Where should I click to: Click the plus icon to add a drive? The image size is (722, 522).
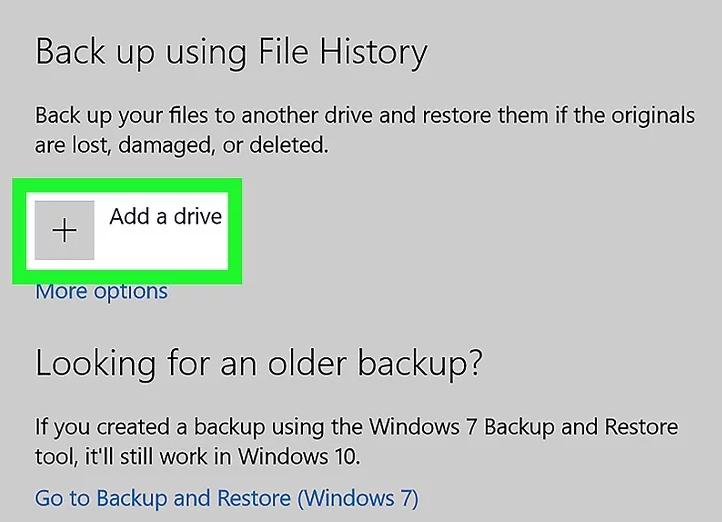64,231
